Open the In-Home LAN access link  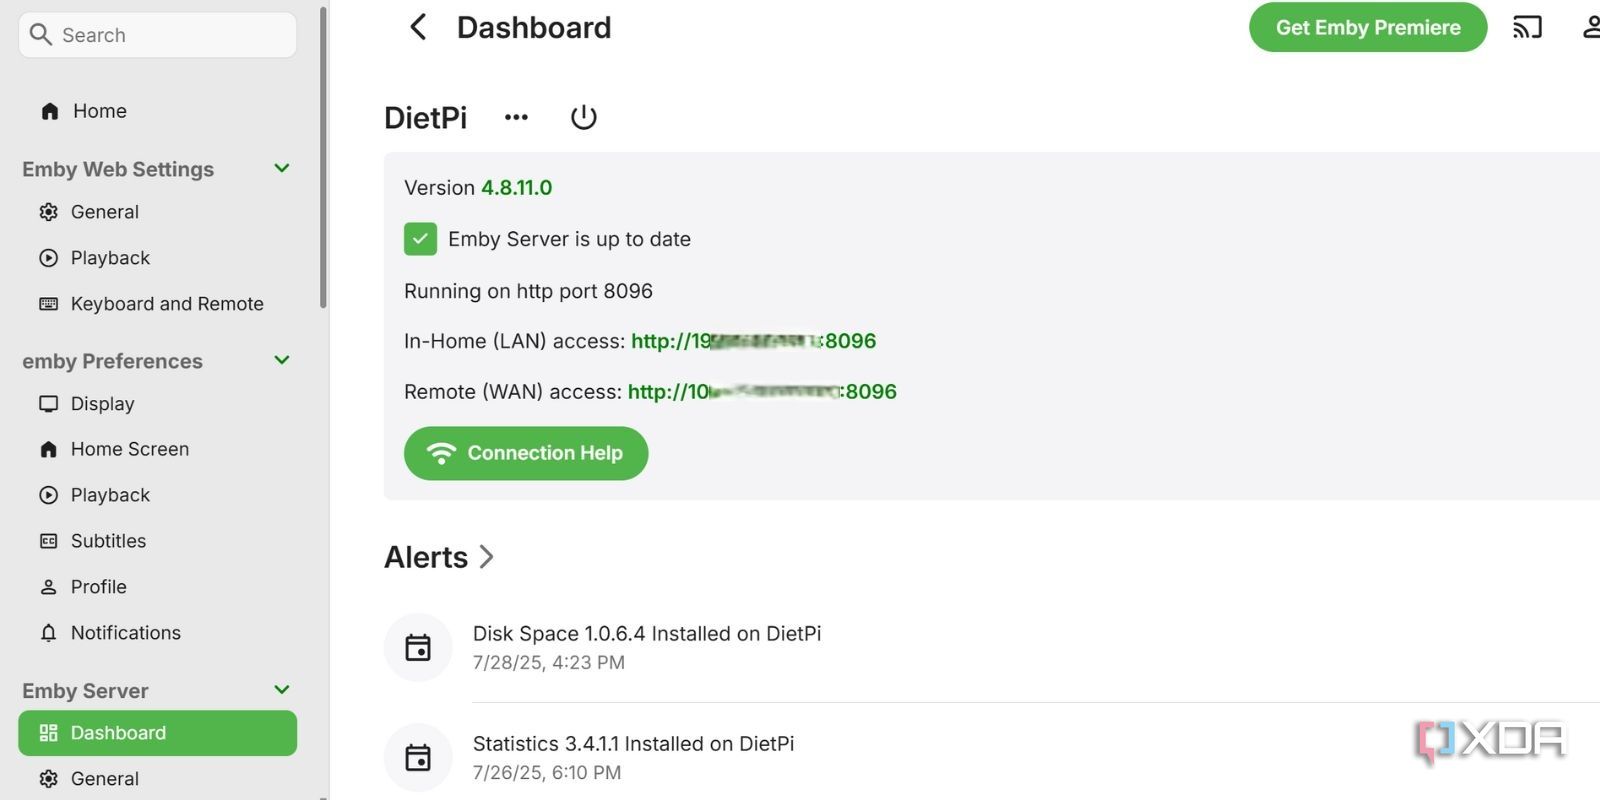(x=753, y=341)
